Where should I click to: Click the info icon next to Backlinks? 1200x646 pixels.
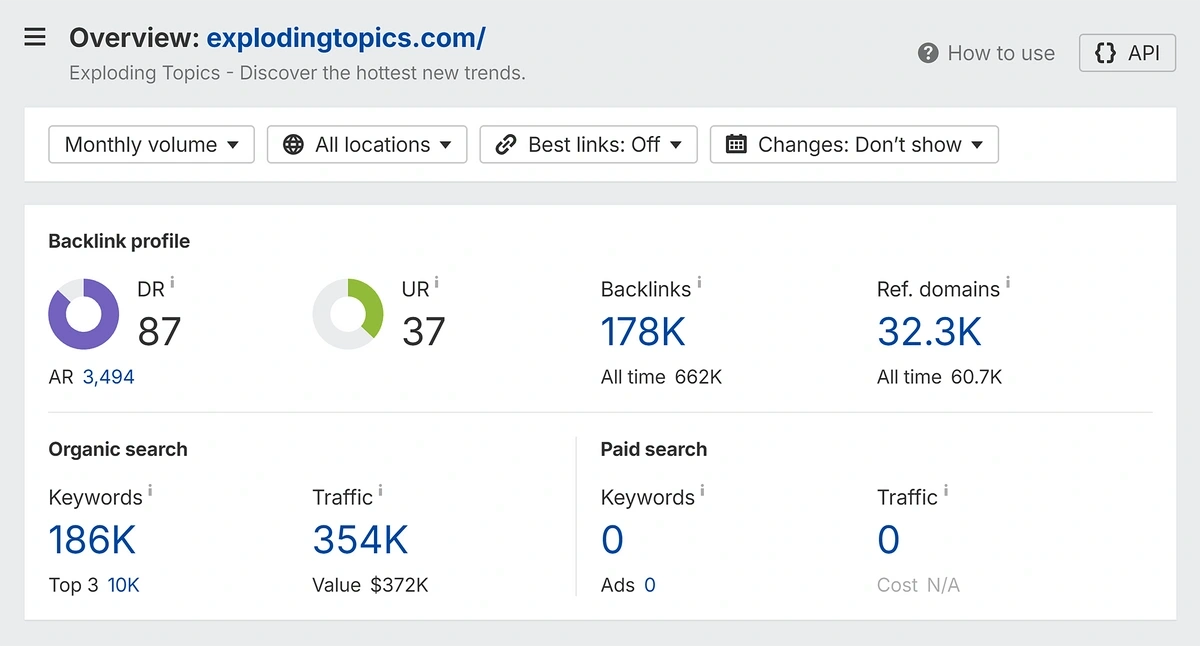[699, 284]
